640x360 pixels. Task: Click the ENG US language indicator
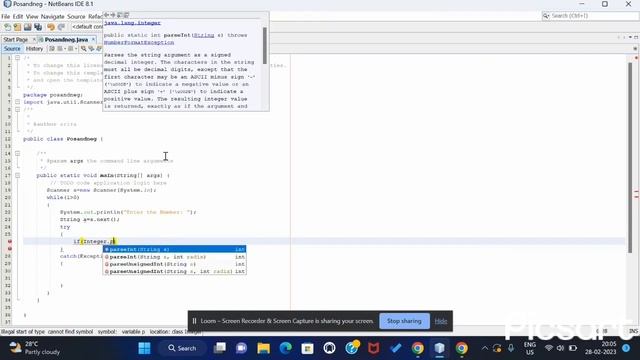530,348
